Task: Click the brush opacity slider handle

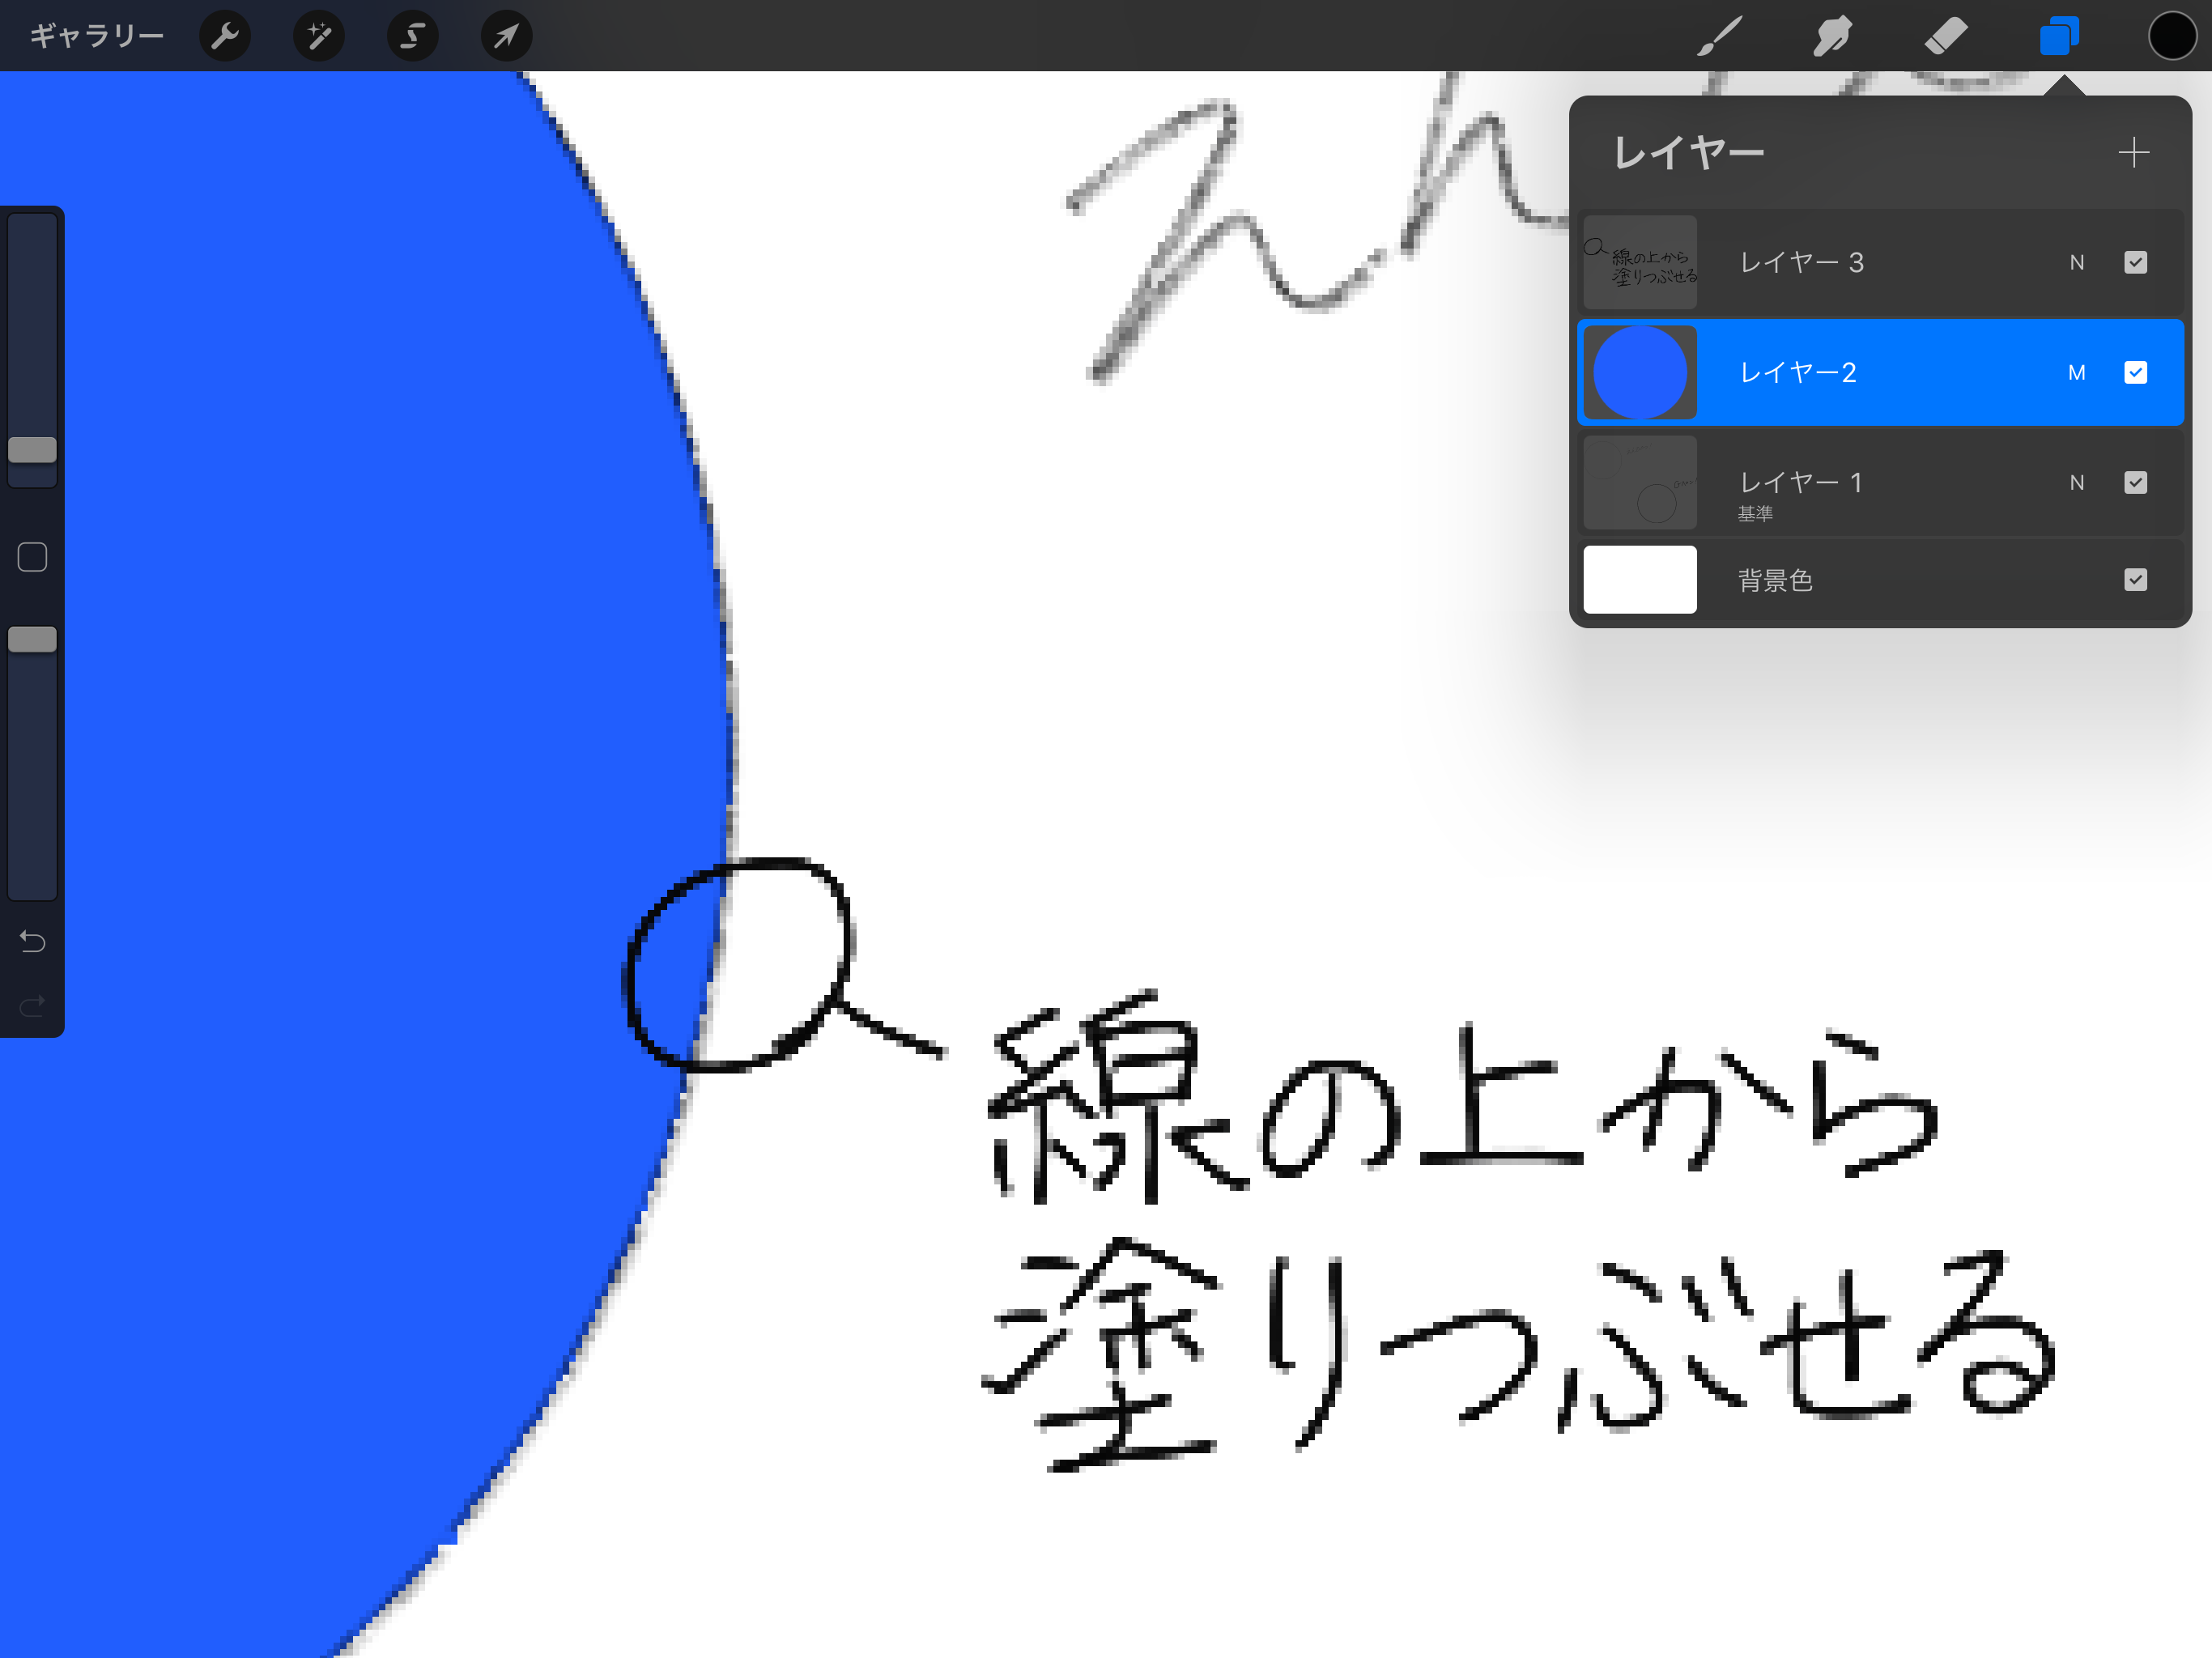Action: tap(32, 640)
